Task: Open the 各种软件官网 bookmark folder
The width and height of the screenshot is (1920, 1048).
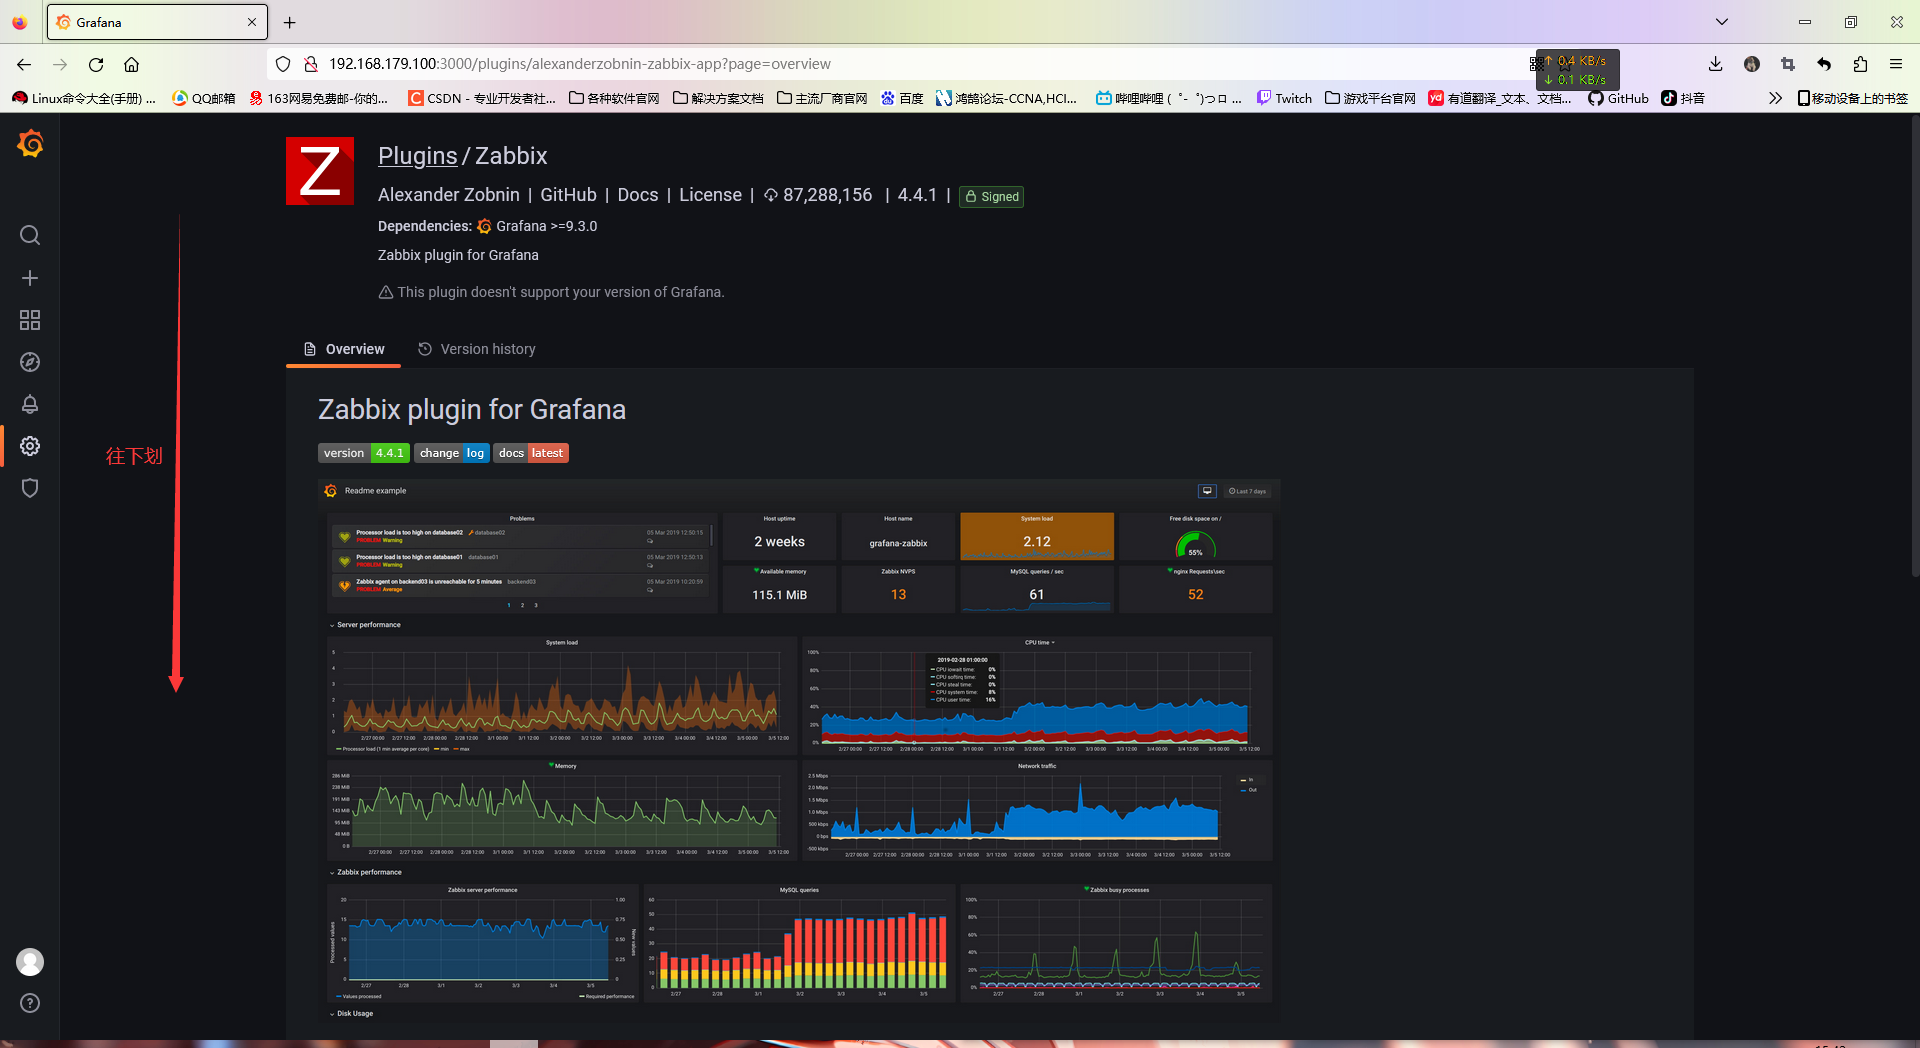Action: [x=614, y=98]
